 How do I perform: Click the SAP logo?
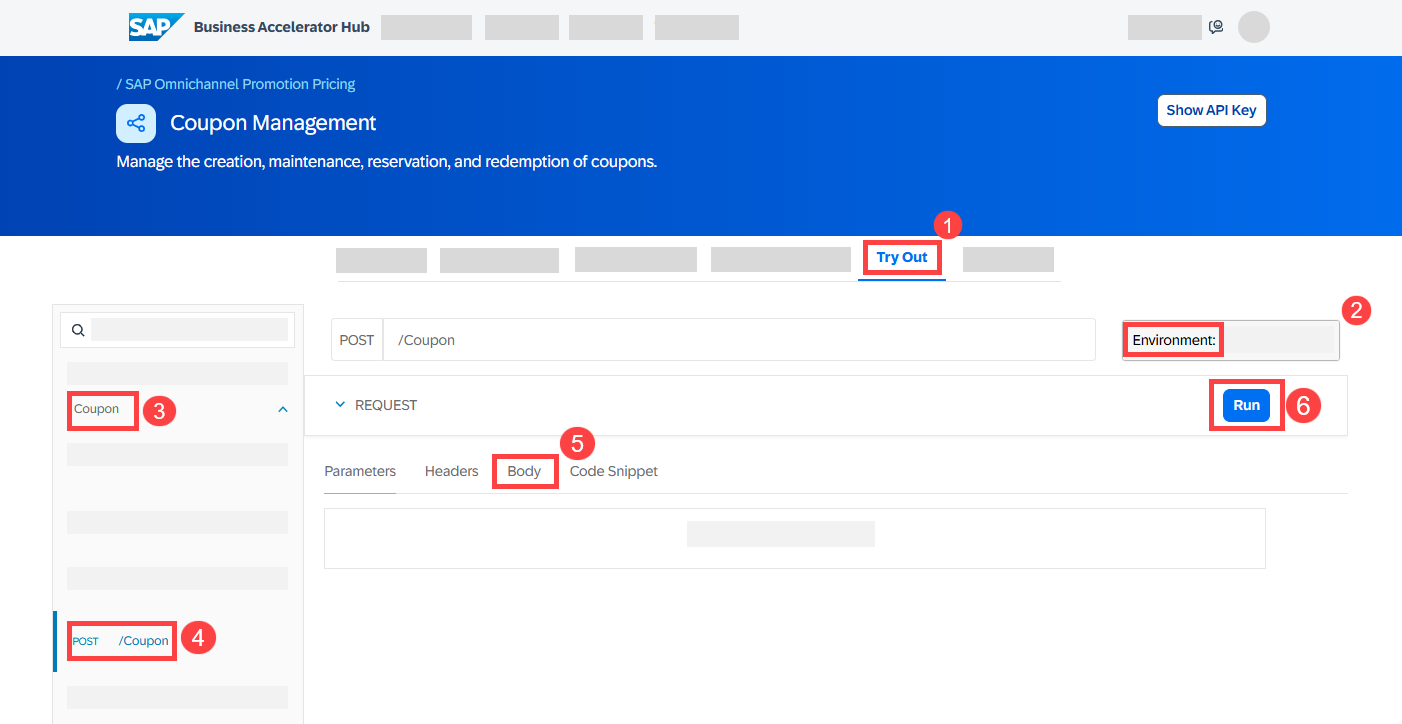point(156,27)
